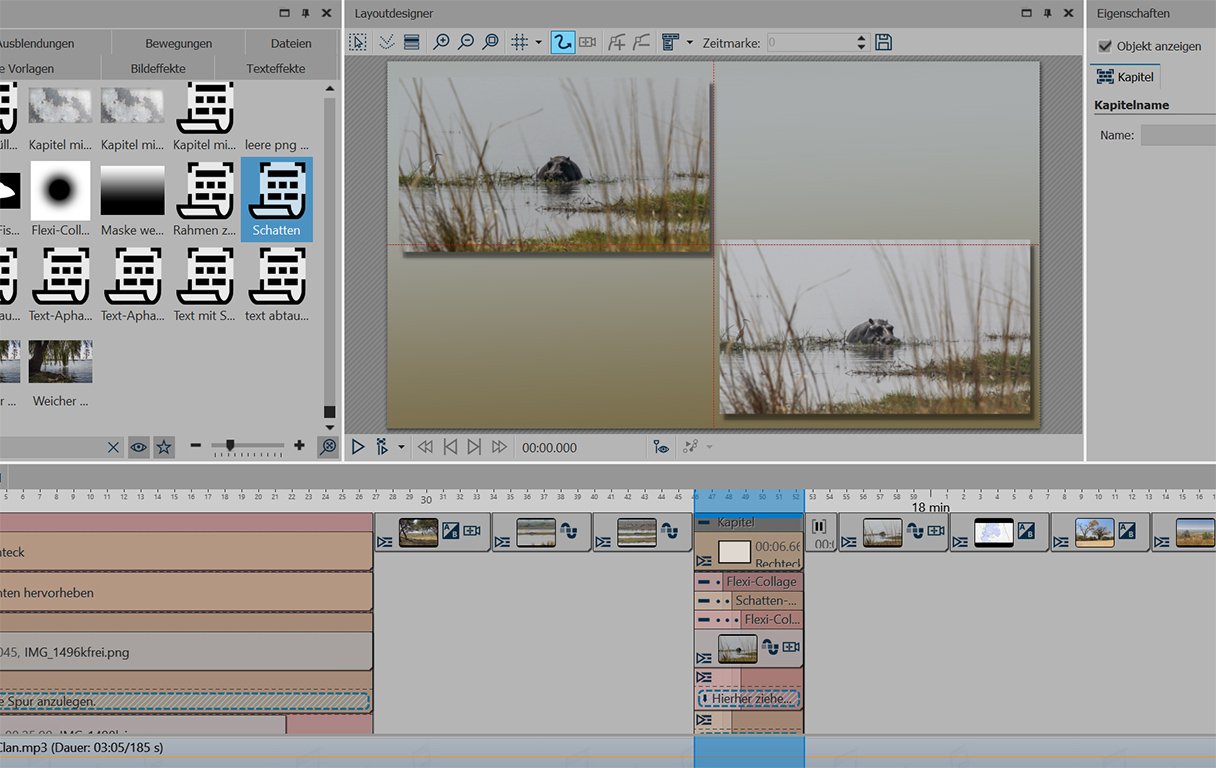Open the grid options dropdown arrow
Screen dimensions: 1216x768
pyautogui.click(x=538, y=42)
